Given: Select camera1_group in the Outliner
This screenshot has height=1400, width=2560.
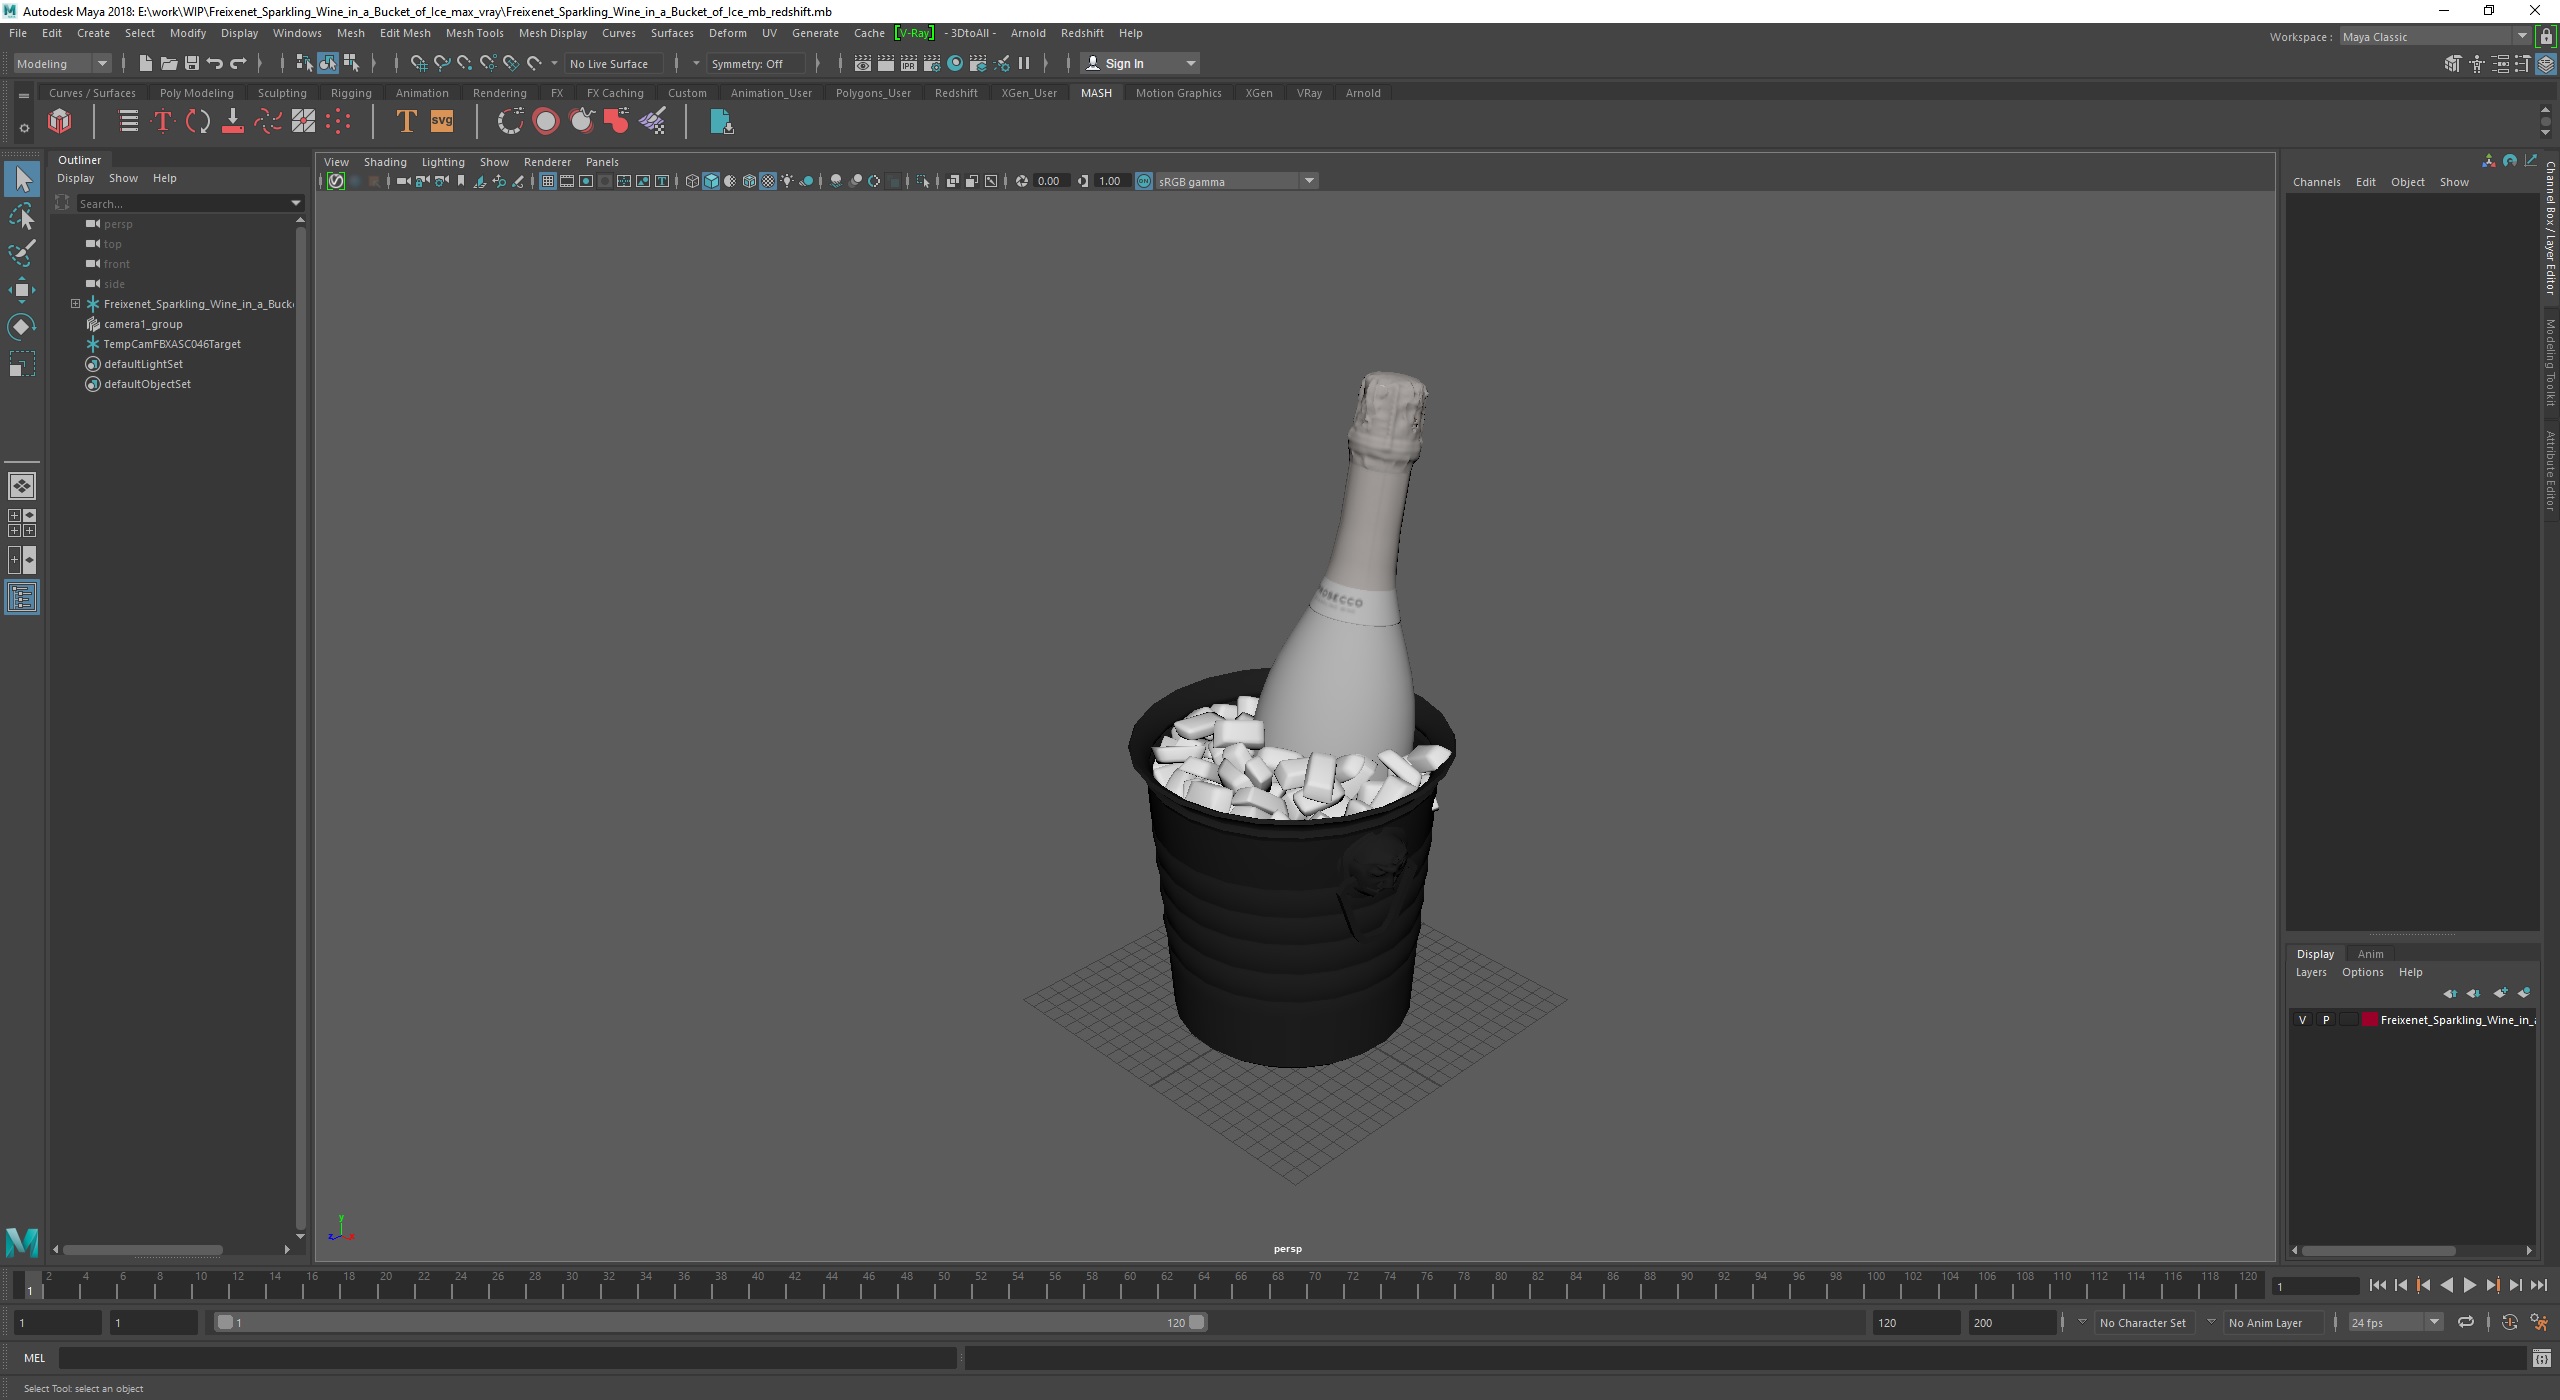Looking at the screenshot, I should tap(142, 324).
